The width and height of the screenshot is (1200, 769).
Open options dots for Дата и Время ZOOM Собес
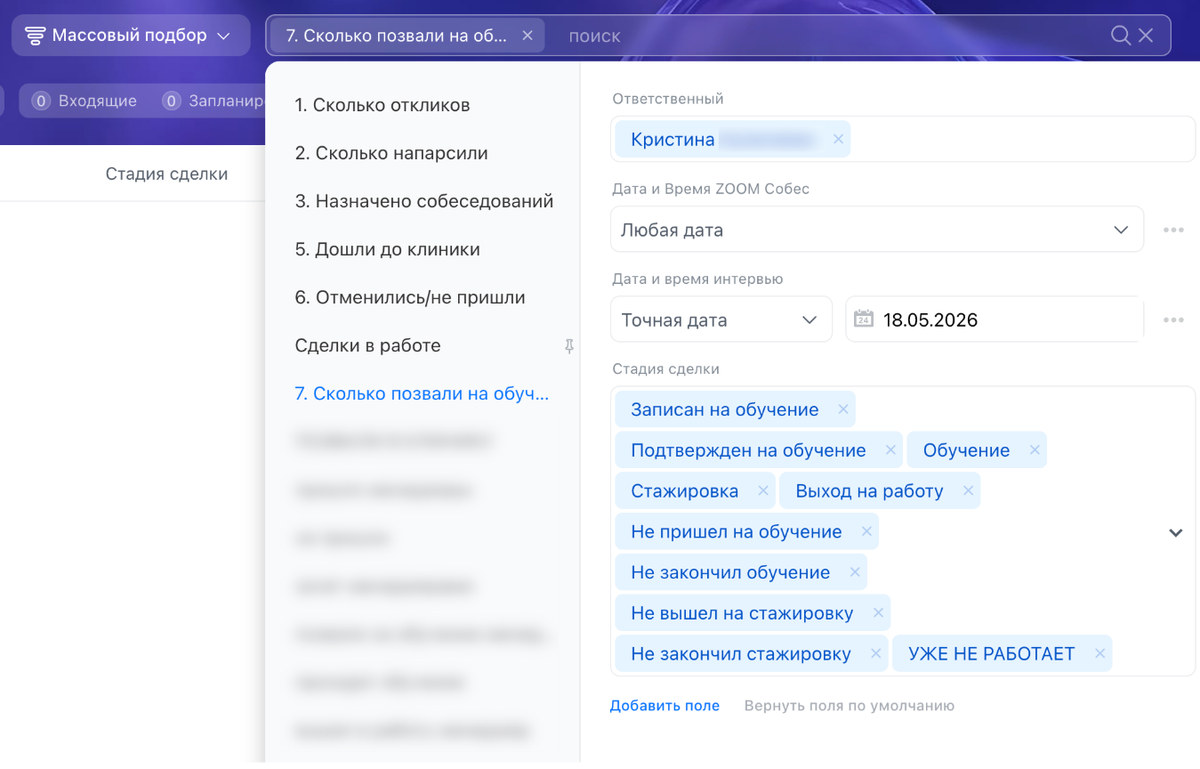pyautogui.click(x=1173, y=230)
